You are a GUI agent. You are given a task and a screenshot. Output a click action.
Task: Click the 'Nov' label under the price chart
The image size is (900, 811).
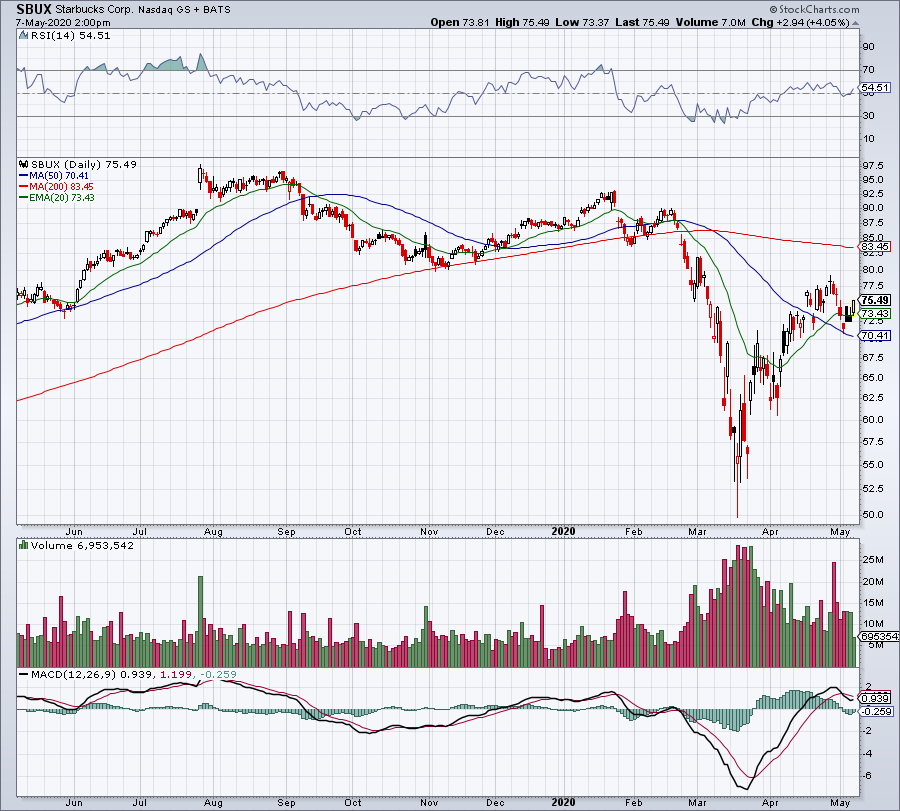pos(429,531)
